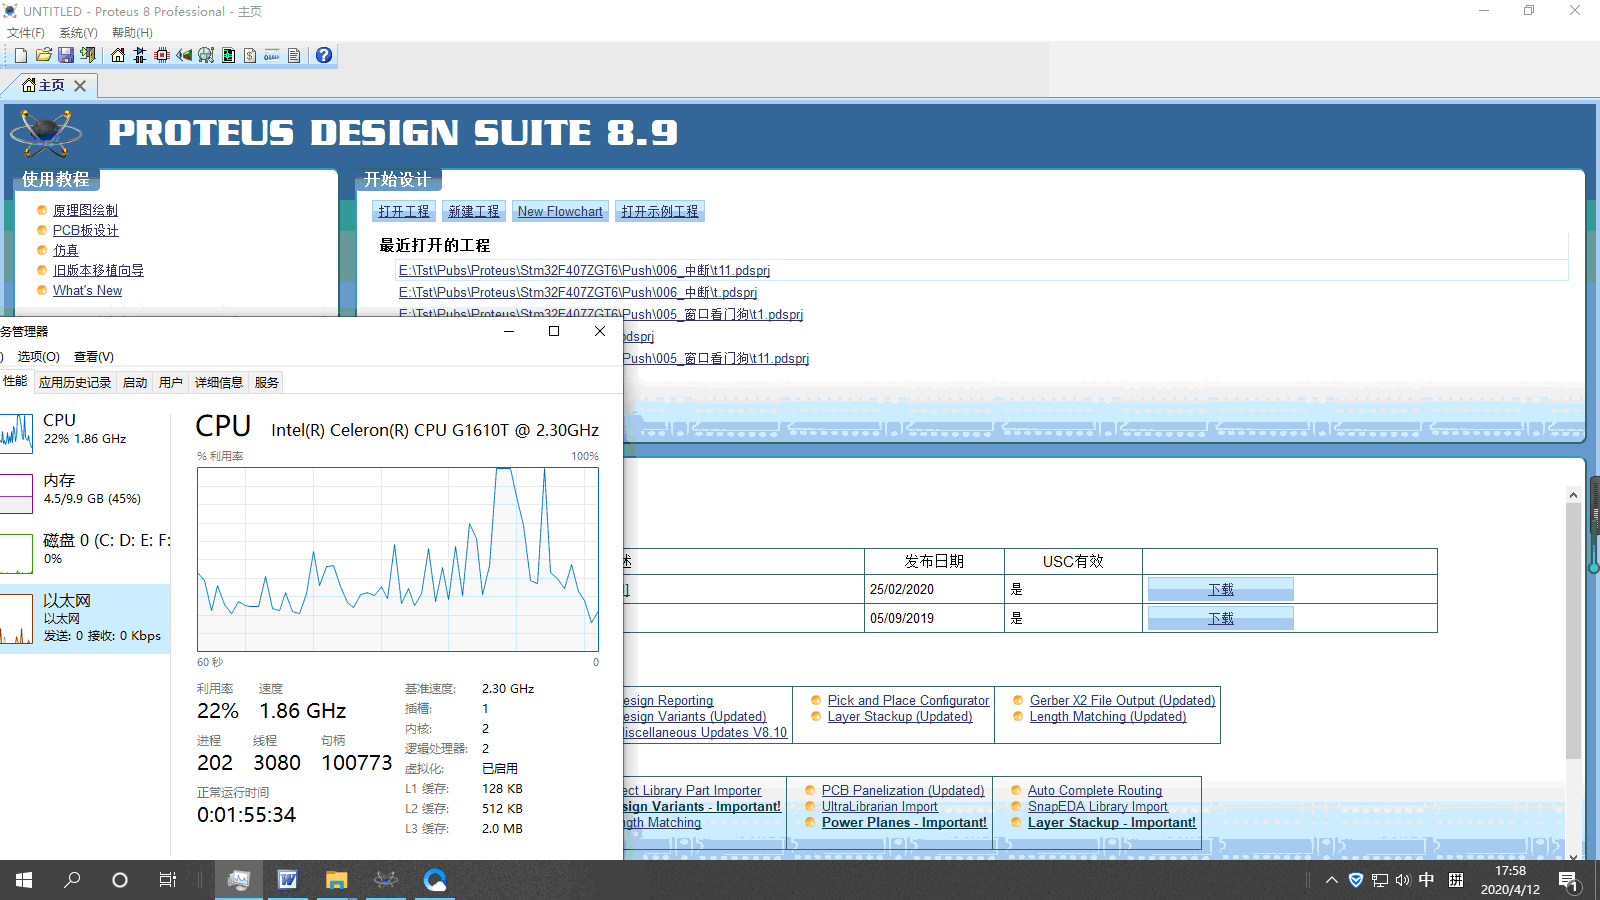
Task: Open Gerber X2 File Output (Updated) link
Action: point(1123,700)
